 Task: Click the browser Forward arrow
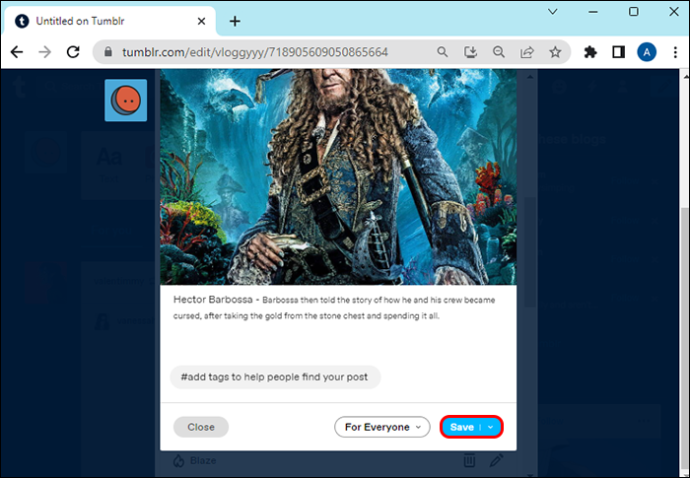(45, 52)
